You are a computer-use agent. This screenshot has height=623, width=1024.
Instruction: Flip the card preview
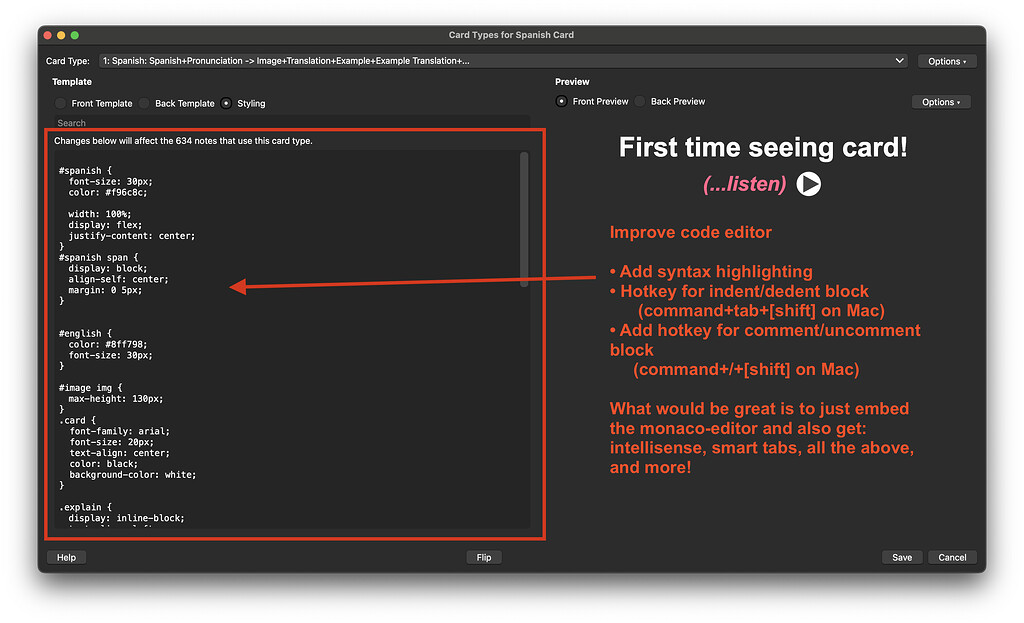(x=484, y=557)
